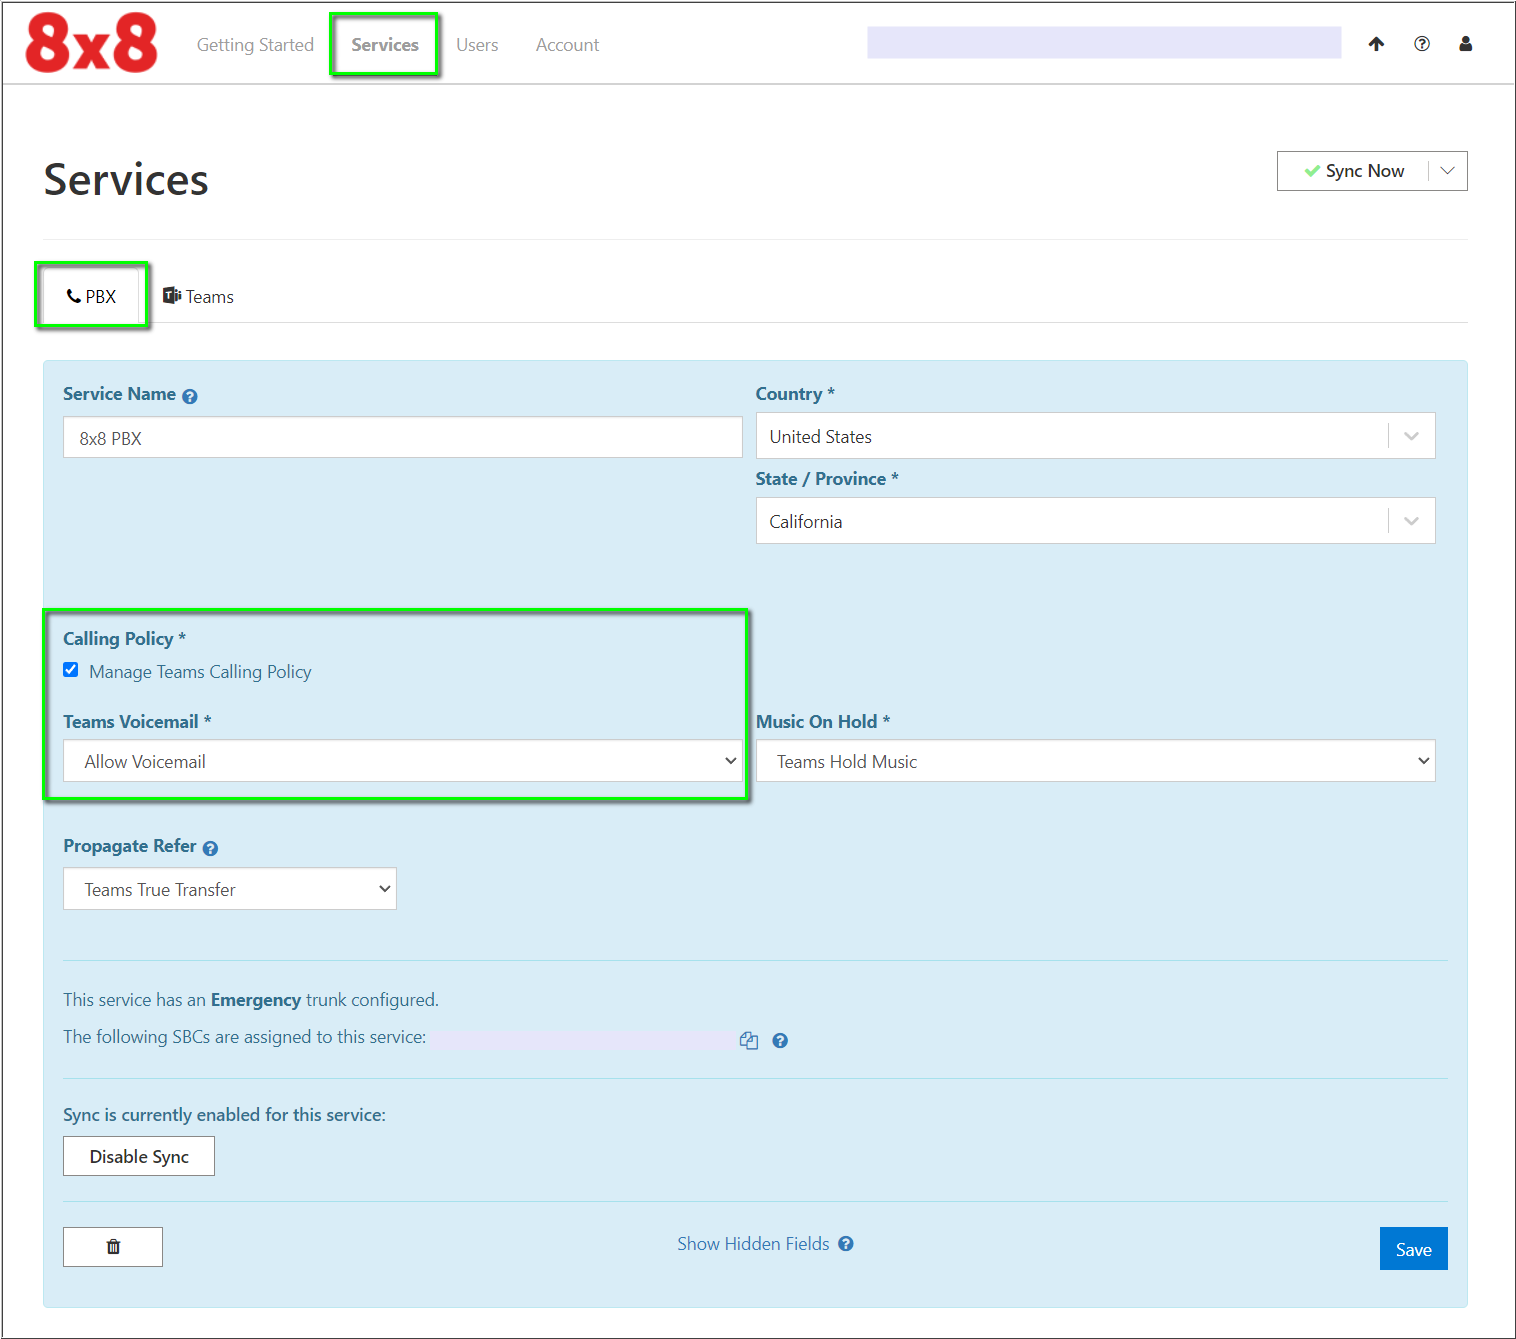Open the Teams Voicemail dropdown

[402, 761]
